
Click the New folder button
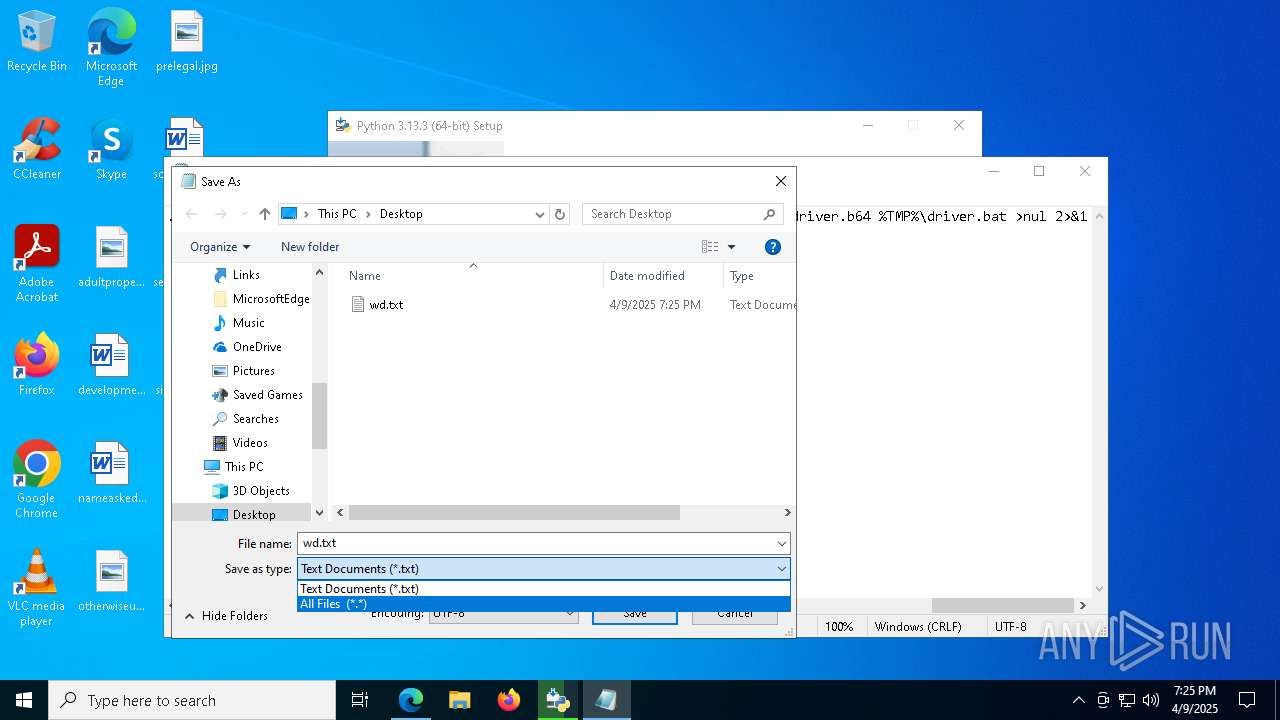coord(310,247)
